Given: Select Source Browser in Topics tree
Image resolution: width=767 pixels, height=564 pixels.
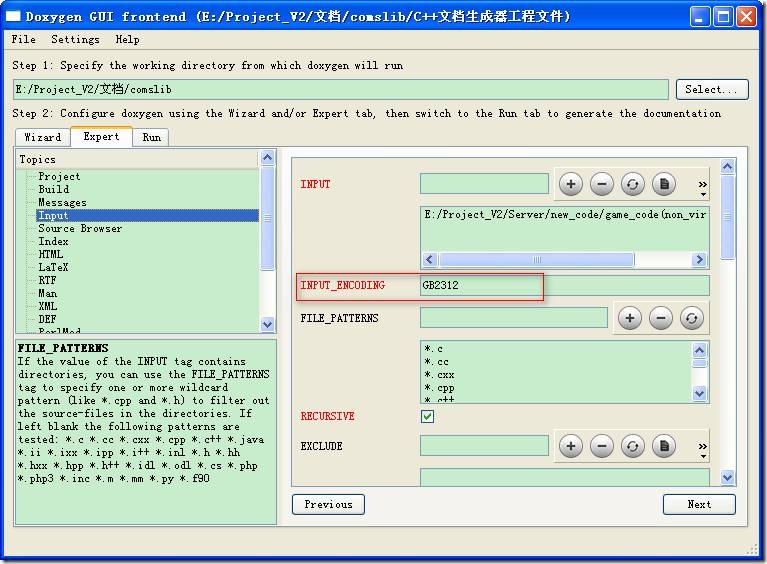Looking at the screenshot, I should 80,228.
